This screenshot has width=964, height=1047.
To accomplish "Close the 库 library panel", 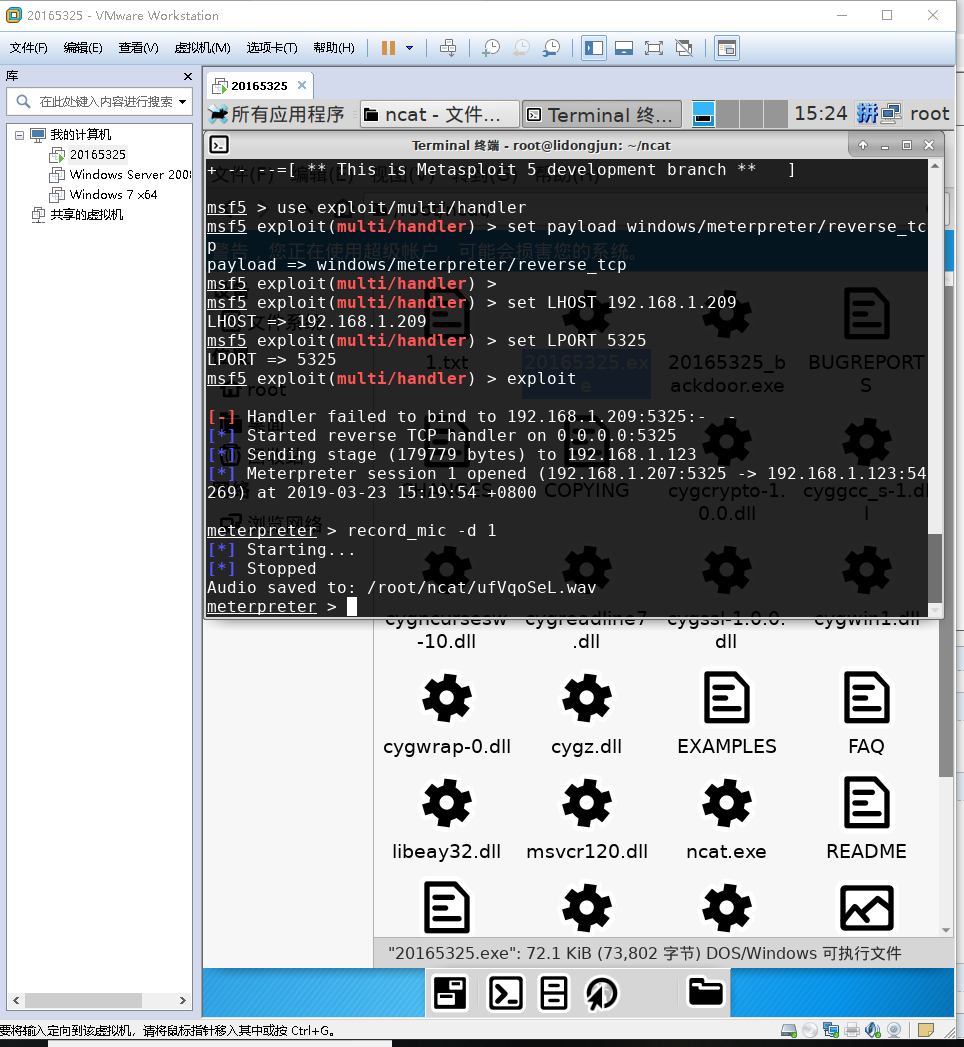I will tap(188, 77).
